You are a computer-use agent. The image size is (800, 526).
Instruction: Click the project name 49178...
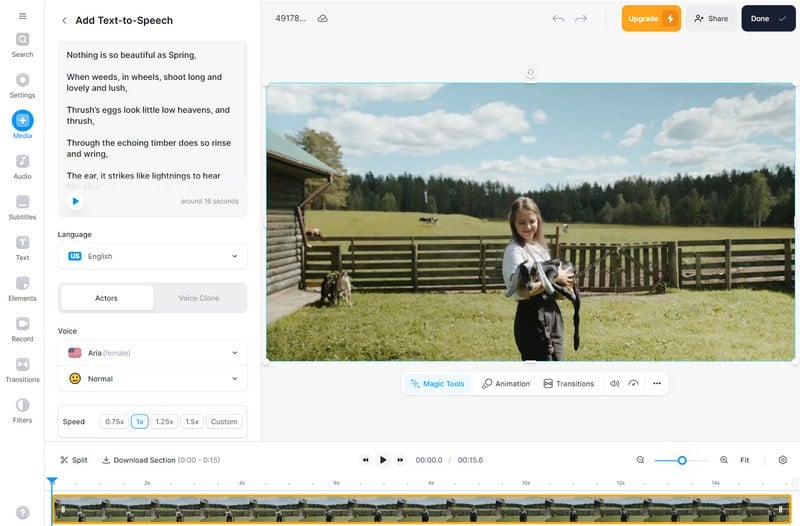291,18
